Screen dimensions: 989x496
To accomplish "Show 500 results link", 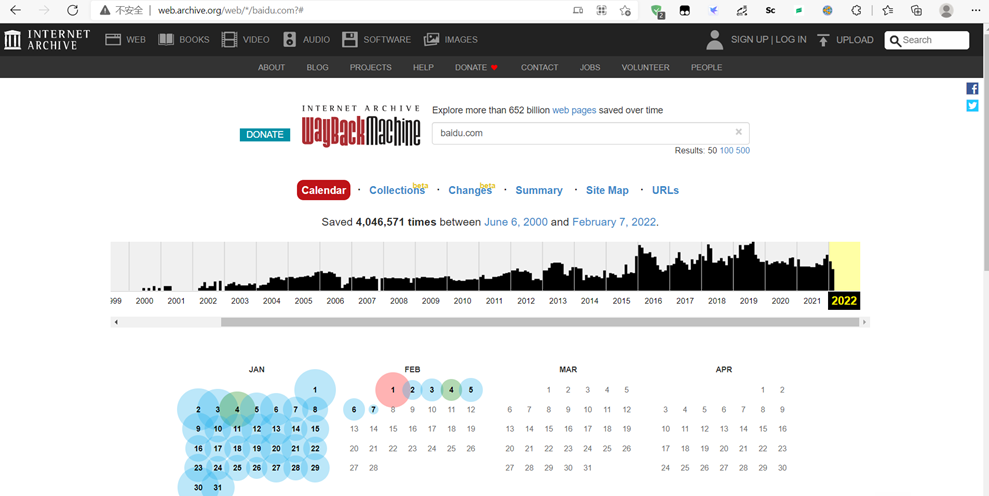I will point(743,150).
